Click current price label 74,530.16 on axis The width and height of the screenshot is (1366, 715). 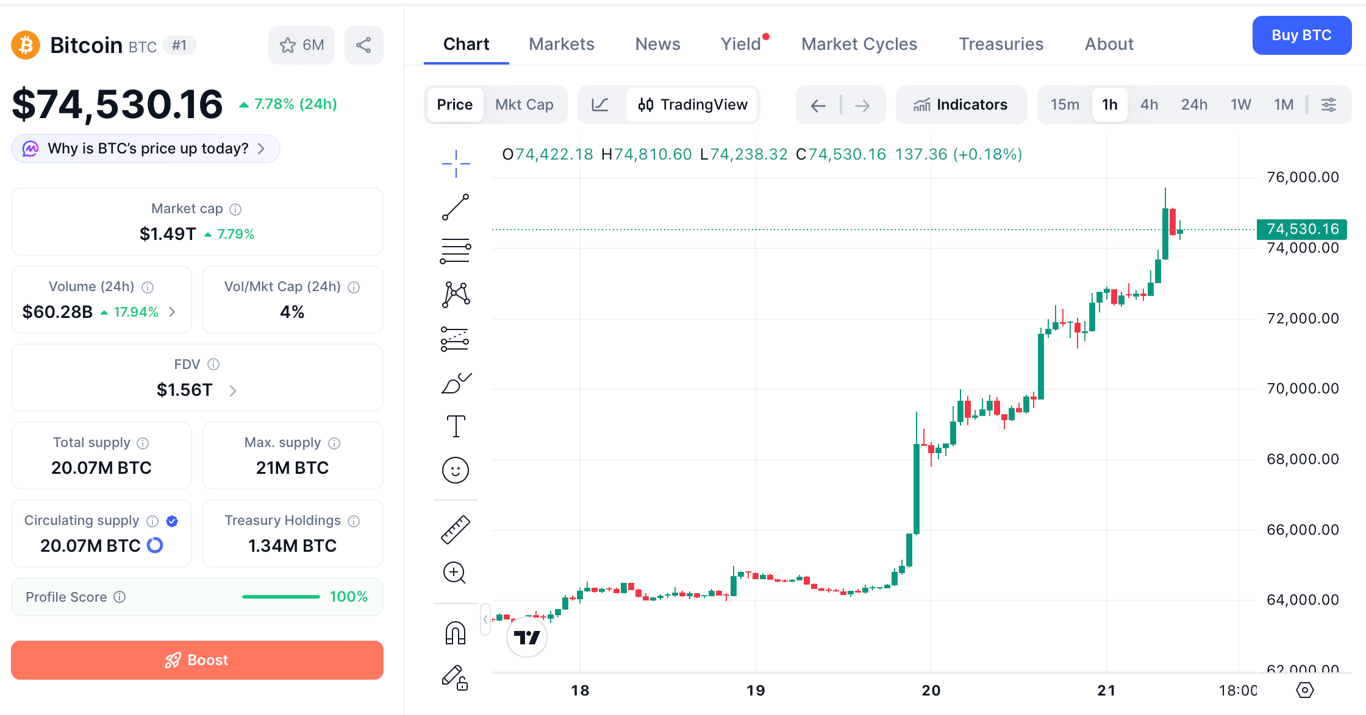pos(1302,229)
